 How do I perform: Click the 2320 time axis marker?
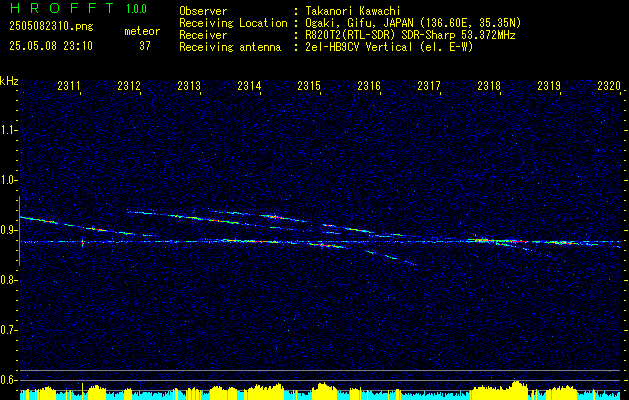click(x=609, y=85)
